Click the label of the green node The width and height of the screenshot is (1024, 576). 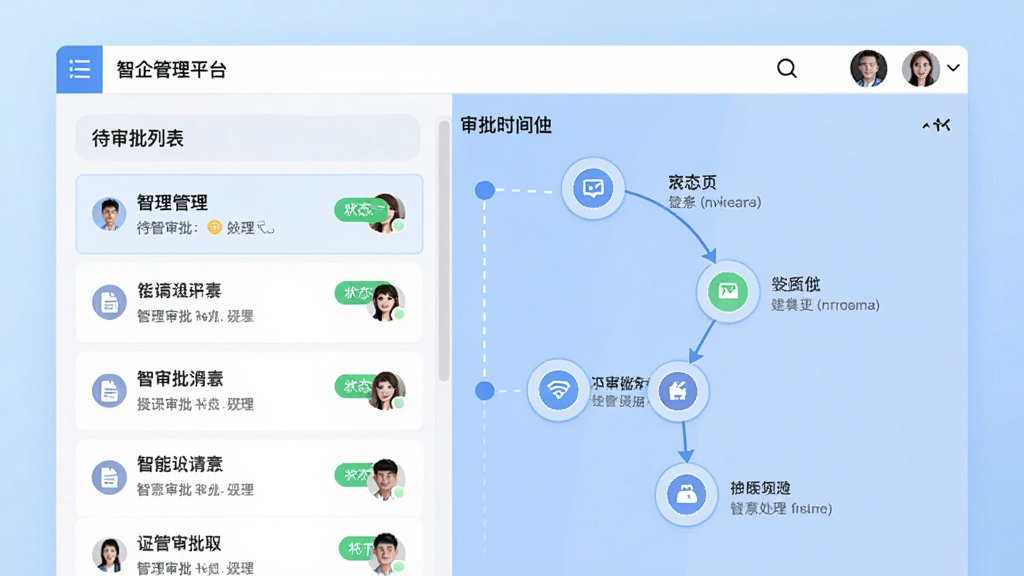[825, 295]
